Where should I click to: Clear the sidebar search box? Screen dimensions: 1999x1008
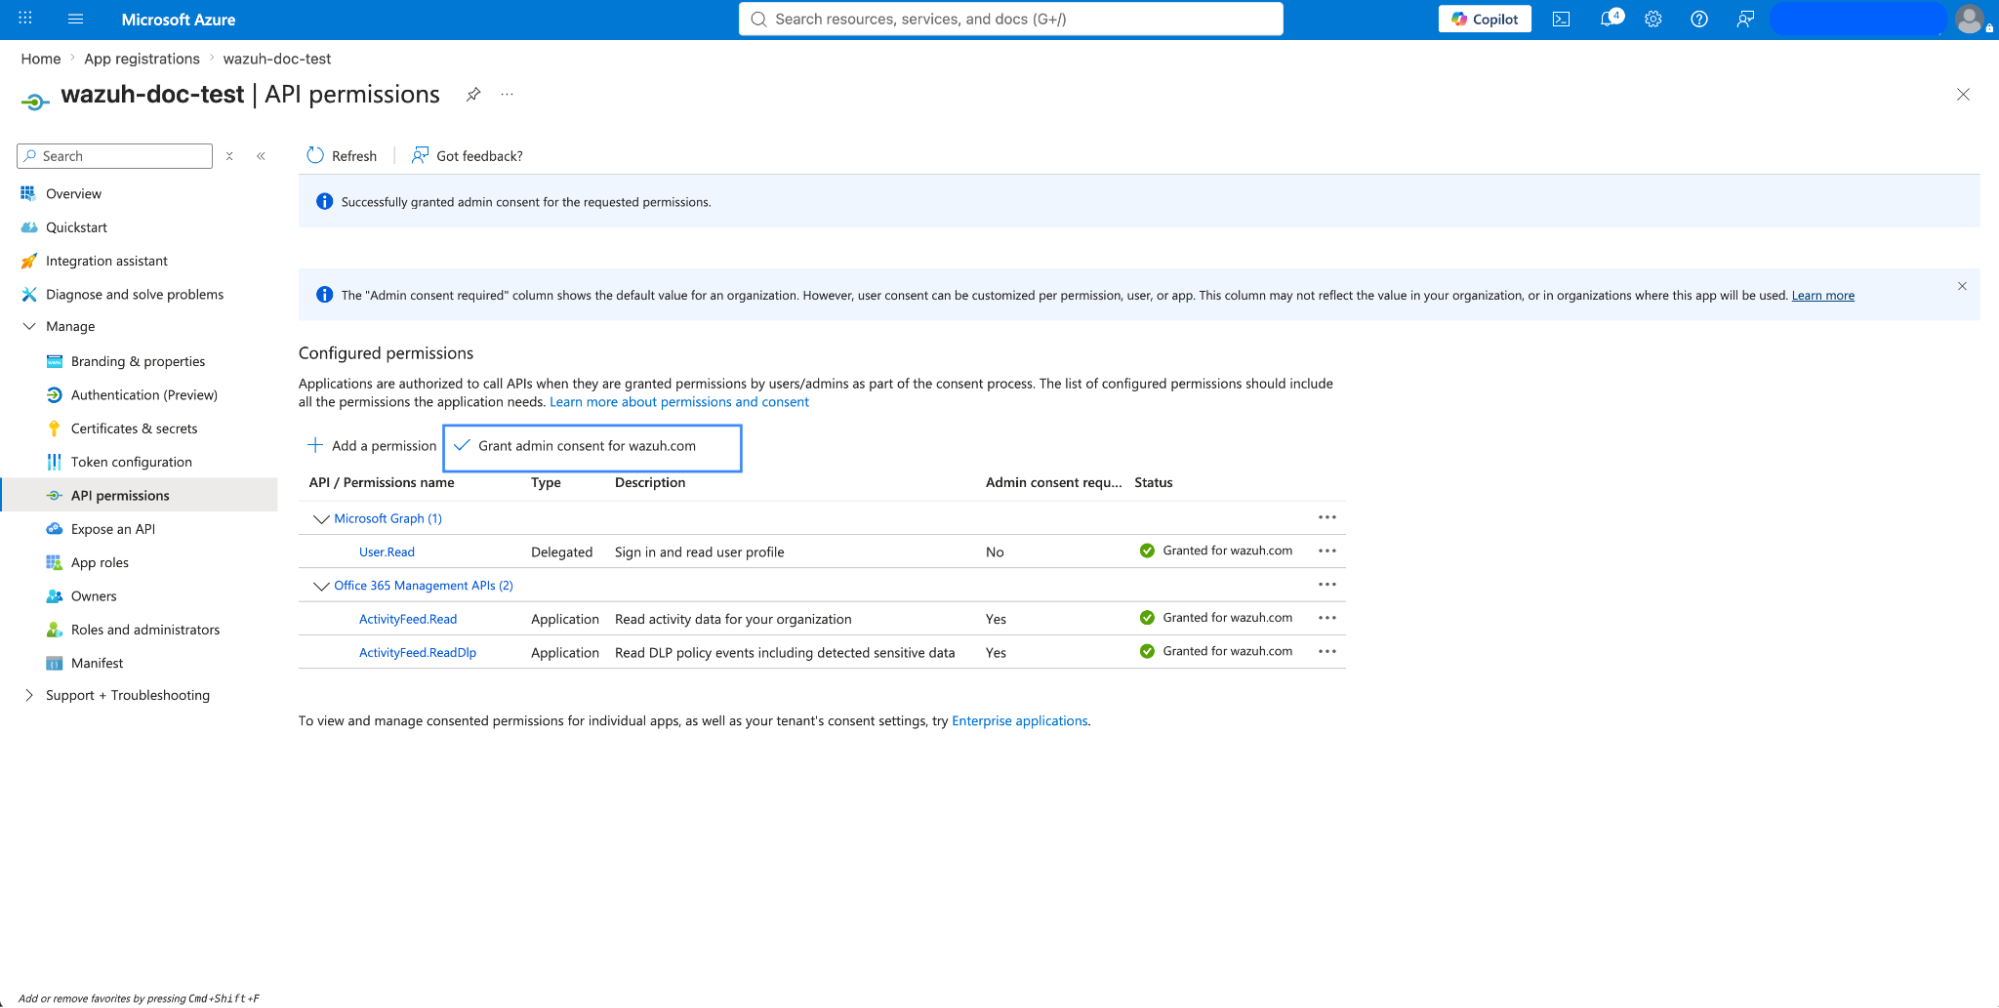tap(229, 156)
